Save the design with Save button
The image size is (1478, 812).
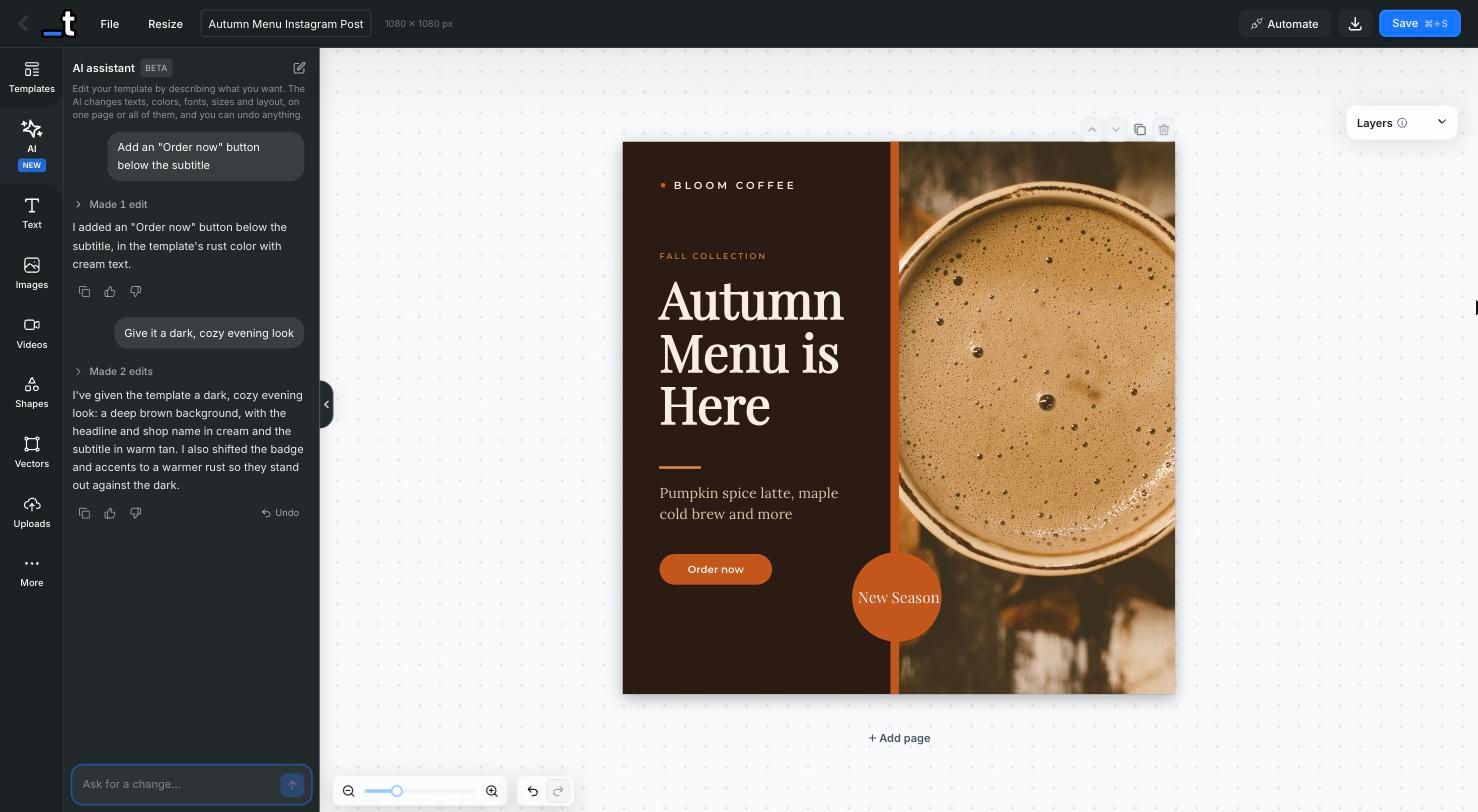1419,24
